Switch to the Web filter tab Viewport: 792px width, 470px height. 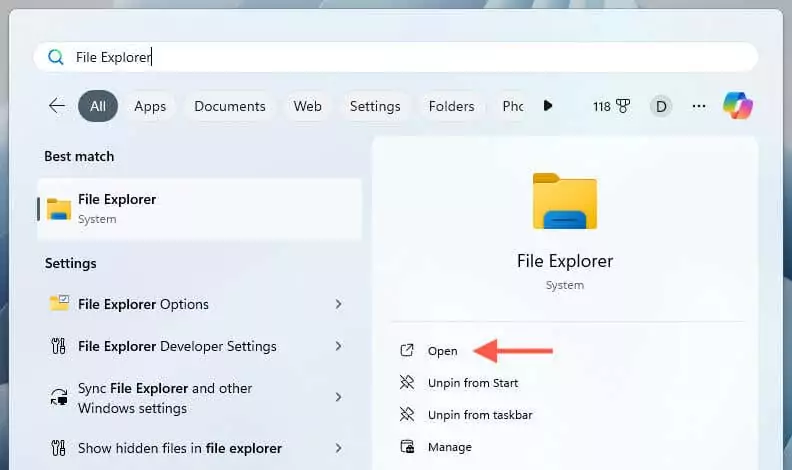tap(308, 106)
